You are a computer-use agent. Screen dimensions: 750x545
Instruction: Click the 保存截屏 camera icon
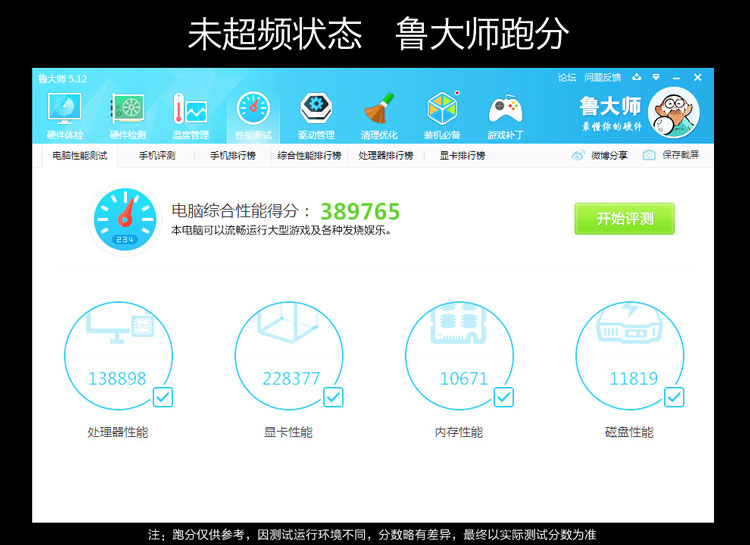pos(649,155)
